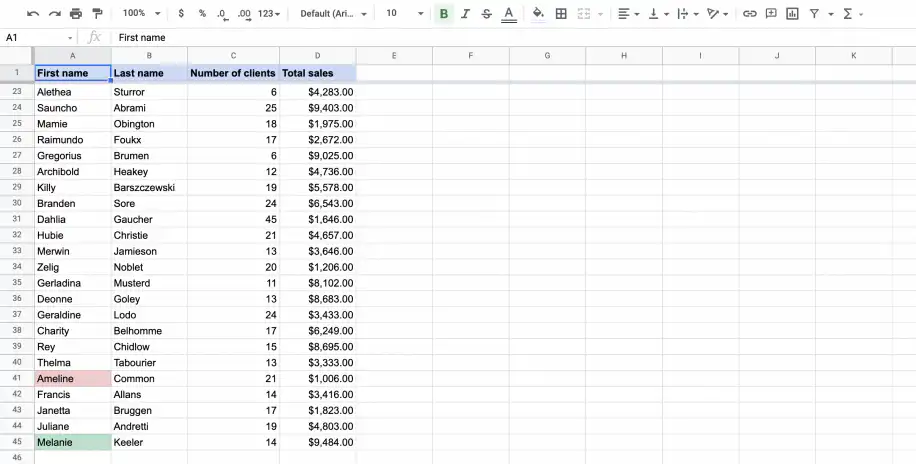This screenshot has width=916, height=464.
Task: Toggle strikethrough formatting
Action: coord(487,13)
